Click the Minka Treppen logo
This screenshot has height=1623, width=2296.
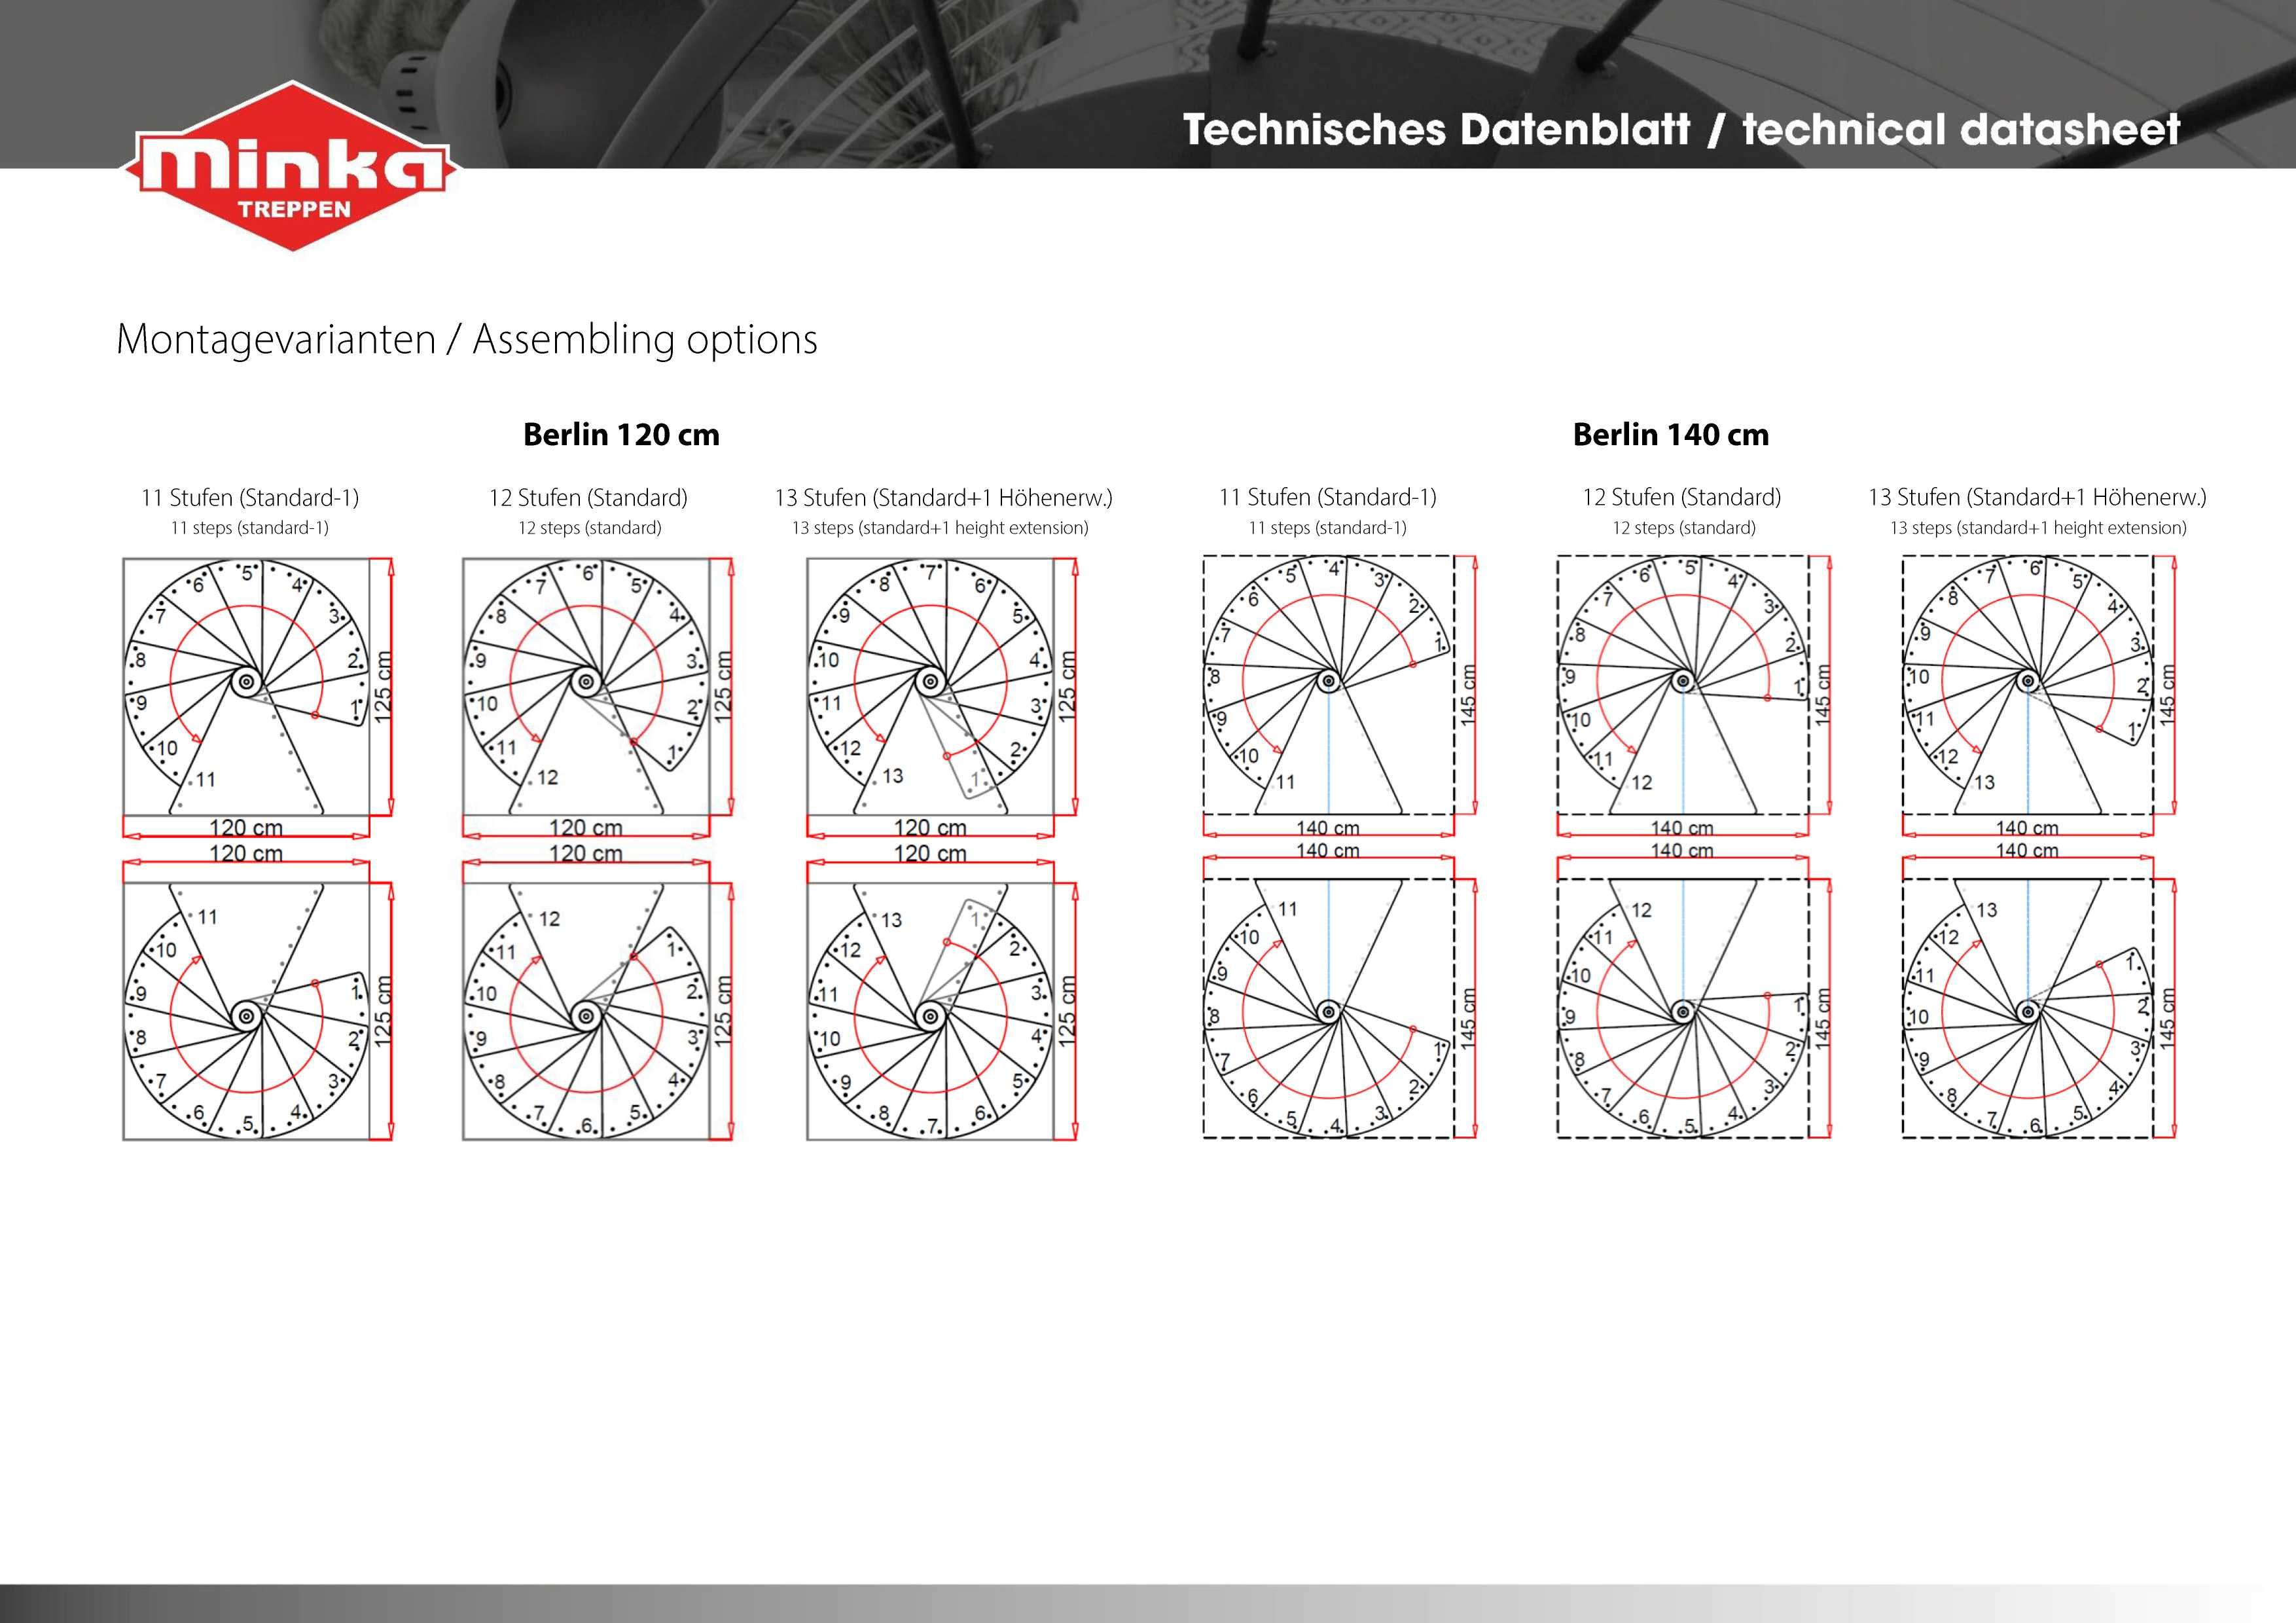click(290, 166)
